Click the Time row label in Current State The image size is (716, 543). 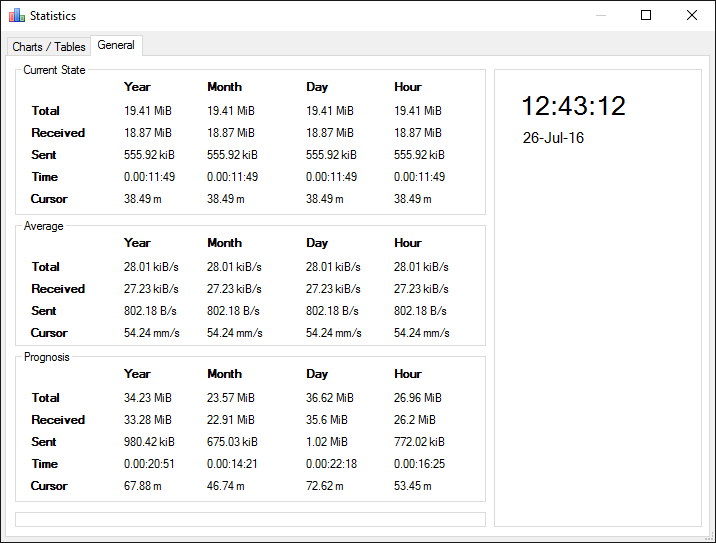tap(45, 177)
